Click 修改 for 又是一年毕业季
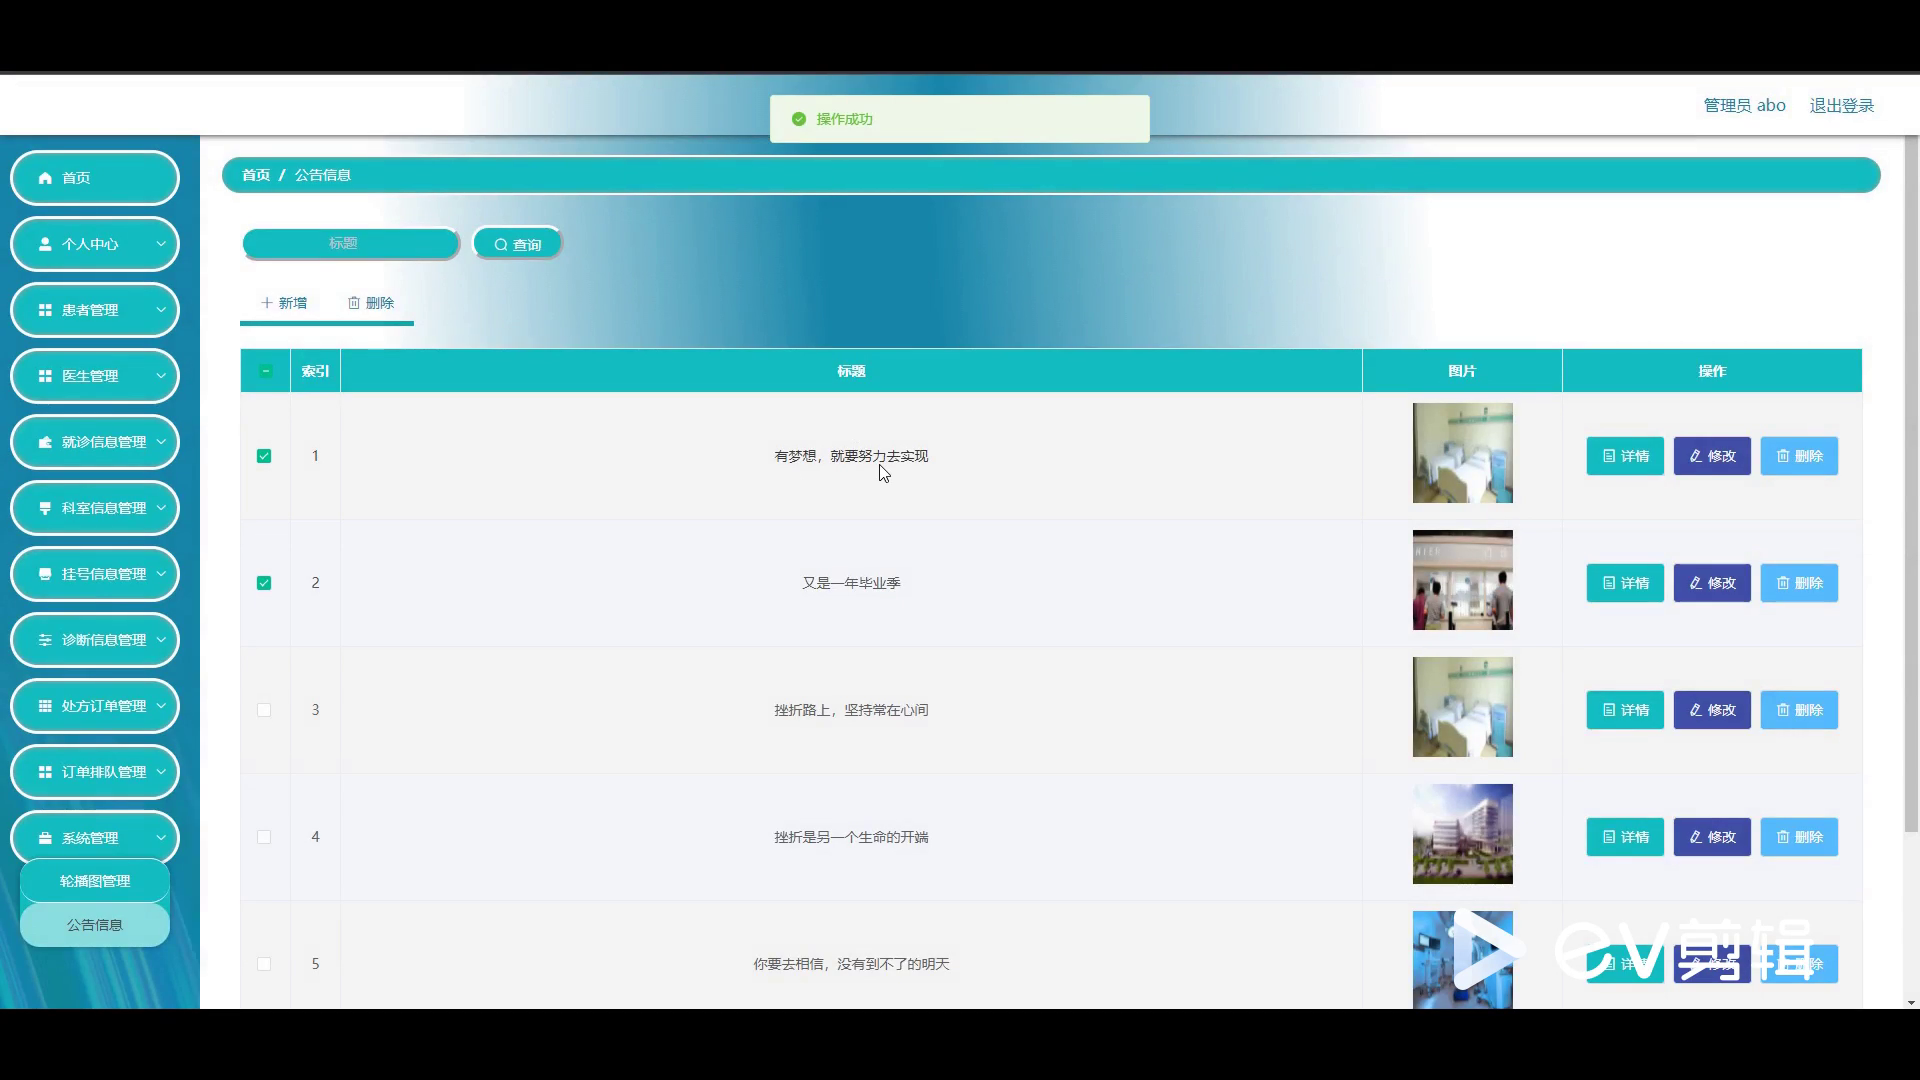 coord(1712,583)
